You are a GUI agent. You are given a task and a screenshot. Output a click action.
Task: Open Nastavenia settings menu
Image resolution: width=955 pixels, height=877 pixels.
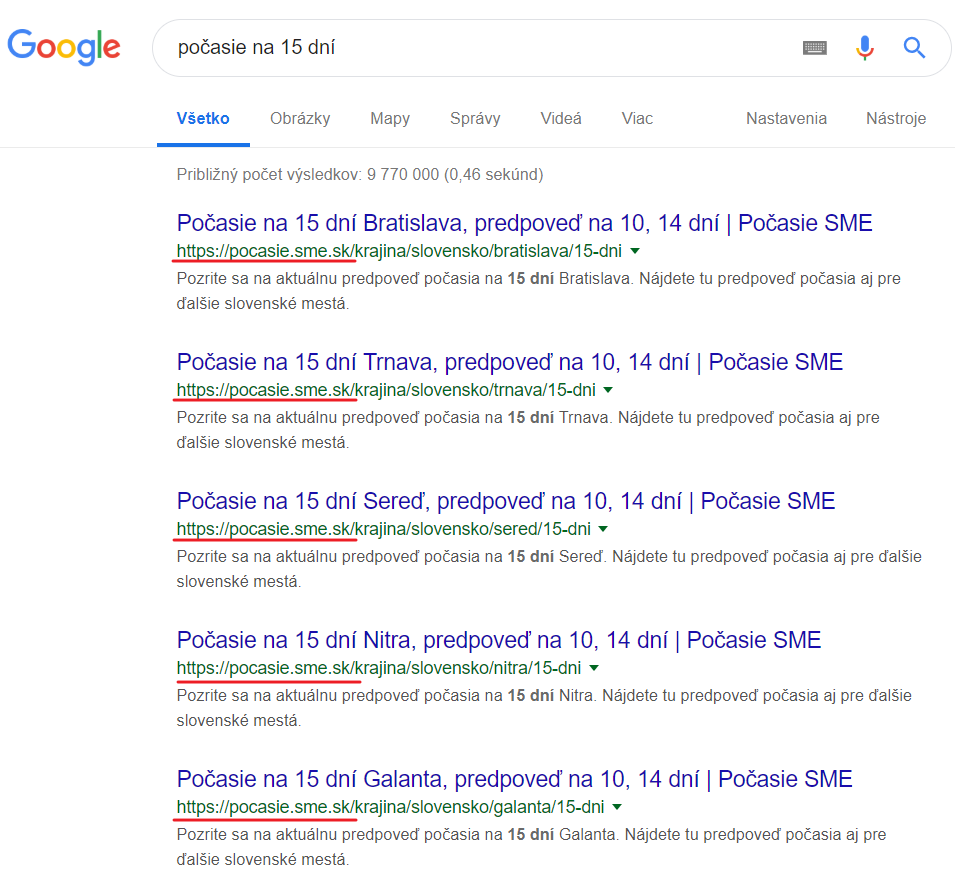(x=786, y=118)
